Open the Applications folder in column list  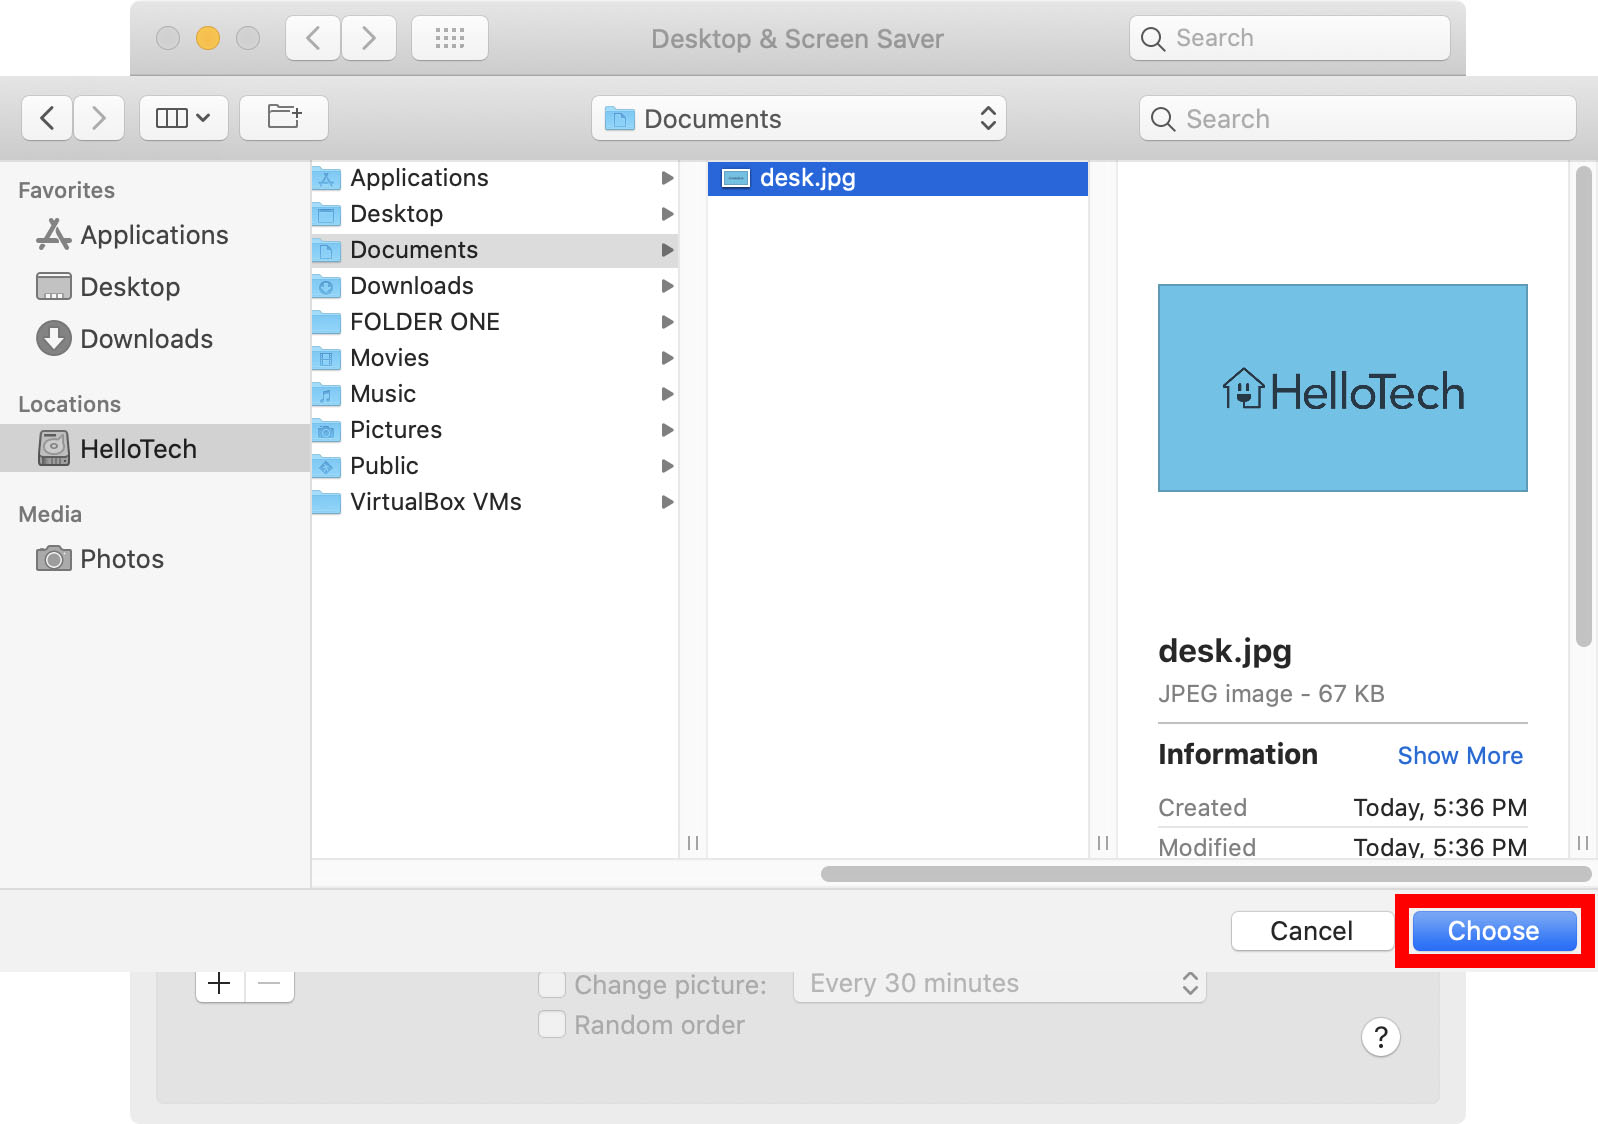pyautogui.click(x=495, y=178)
